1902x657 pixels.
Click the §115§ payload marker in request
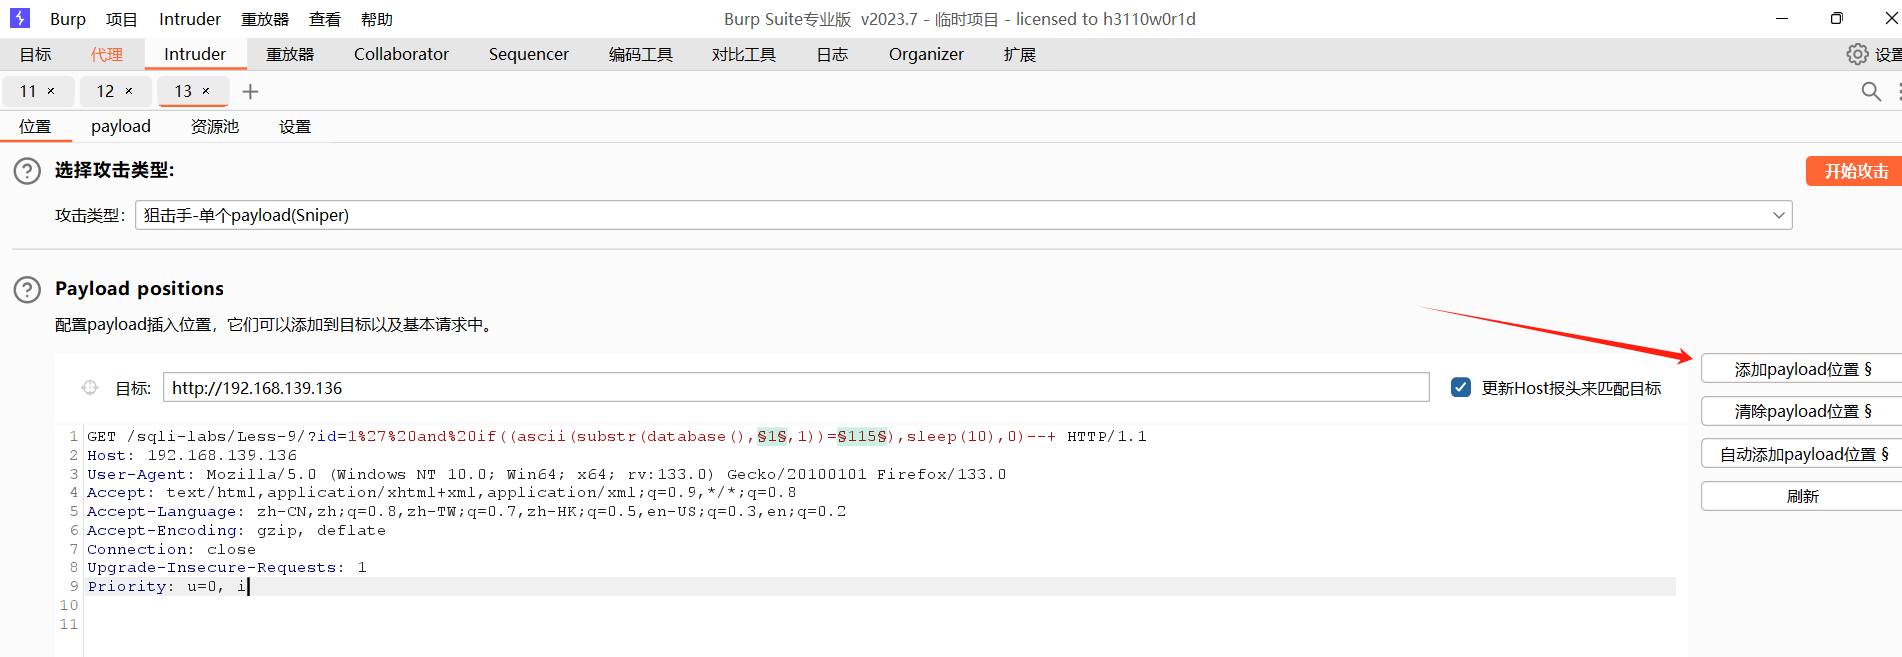862,436
